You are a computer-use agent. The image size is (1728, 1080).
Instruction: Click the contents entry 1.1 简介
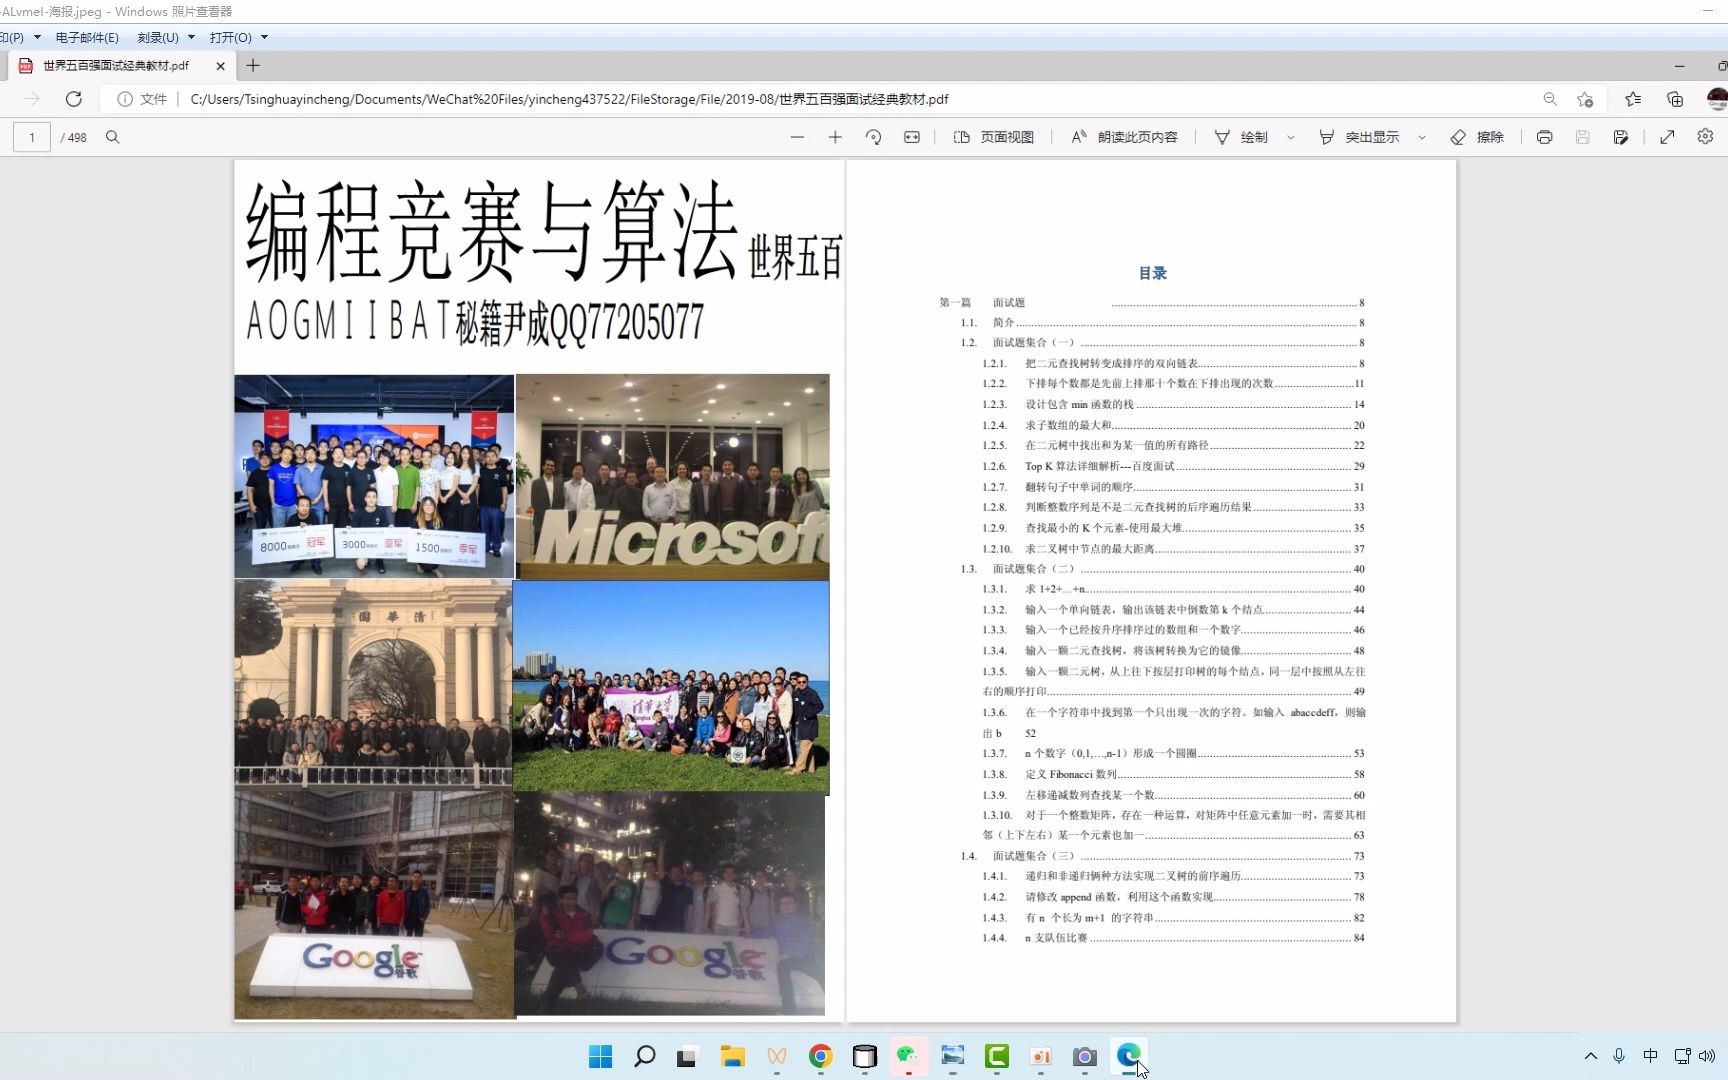pyautogui.click(x=1162, y=322)
